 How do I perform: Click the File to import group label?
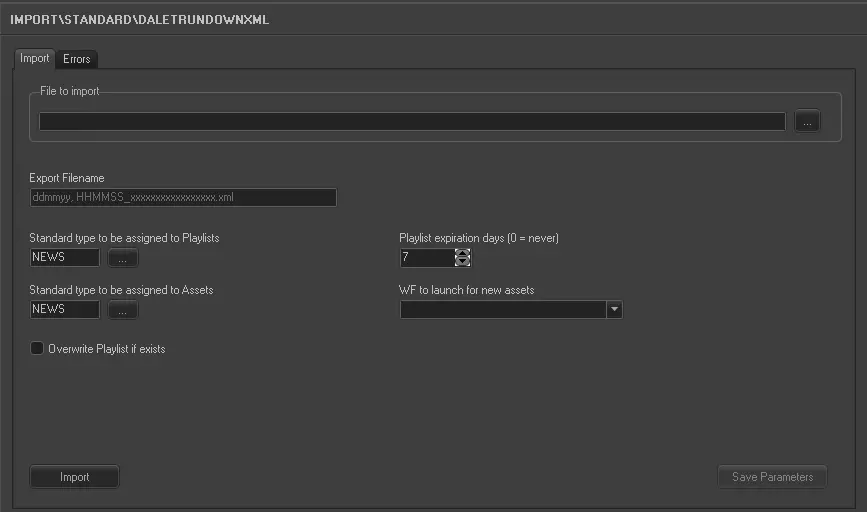[70, 91]
